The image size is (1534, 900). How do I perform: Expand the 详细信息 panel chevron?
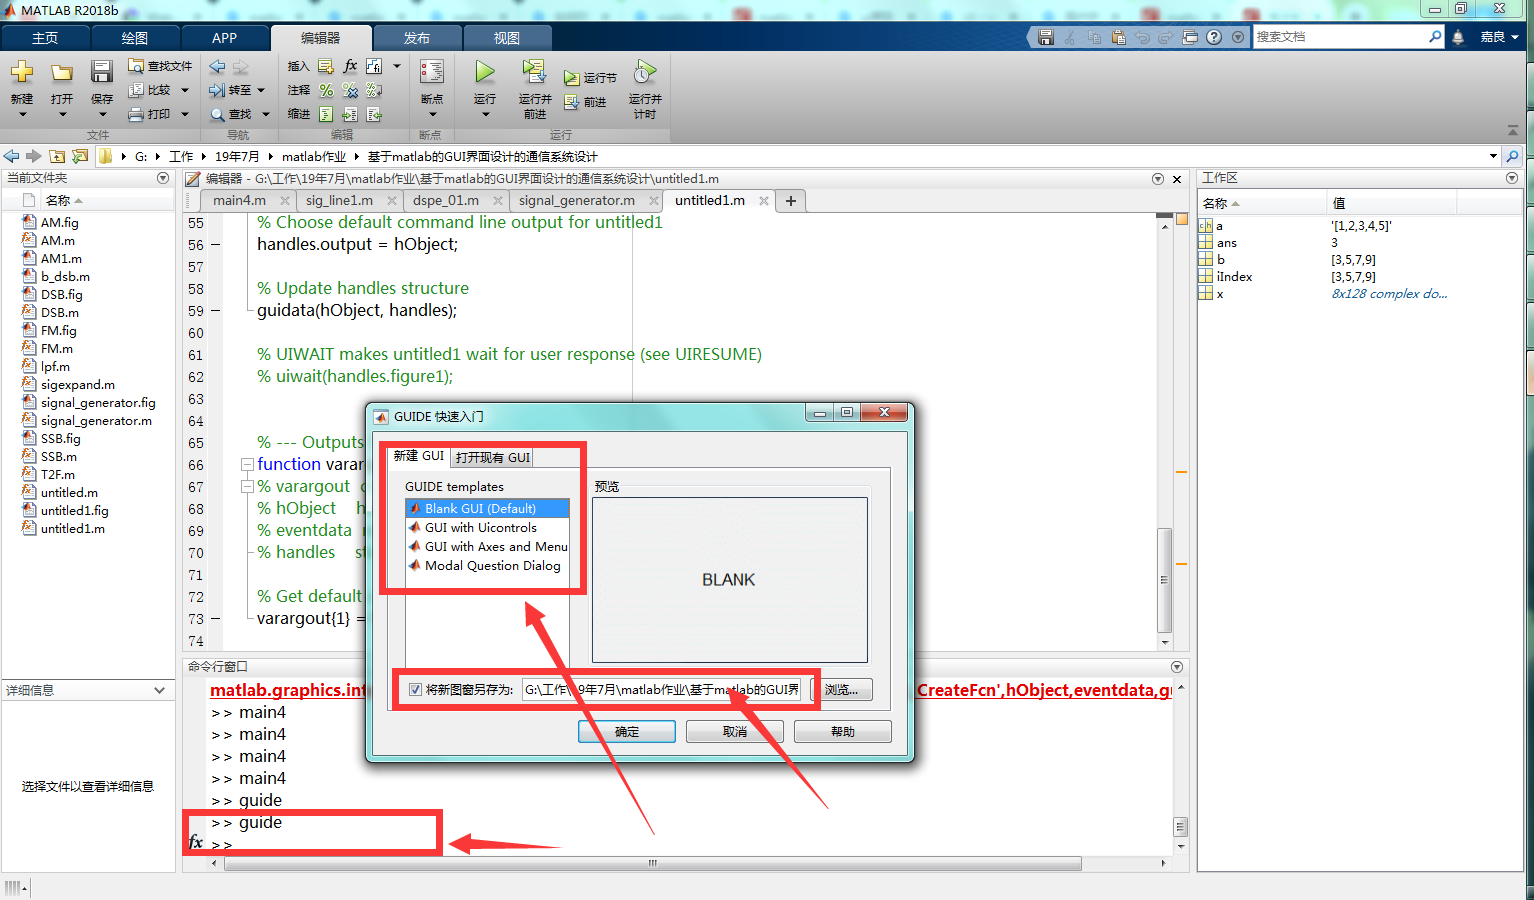(x=159, y=690)
